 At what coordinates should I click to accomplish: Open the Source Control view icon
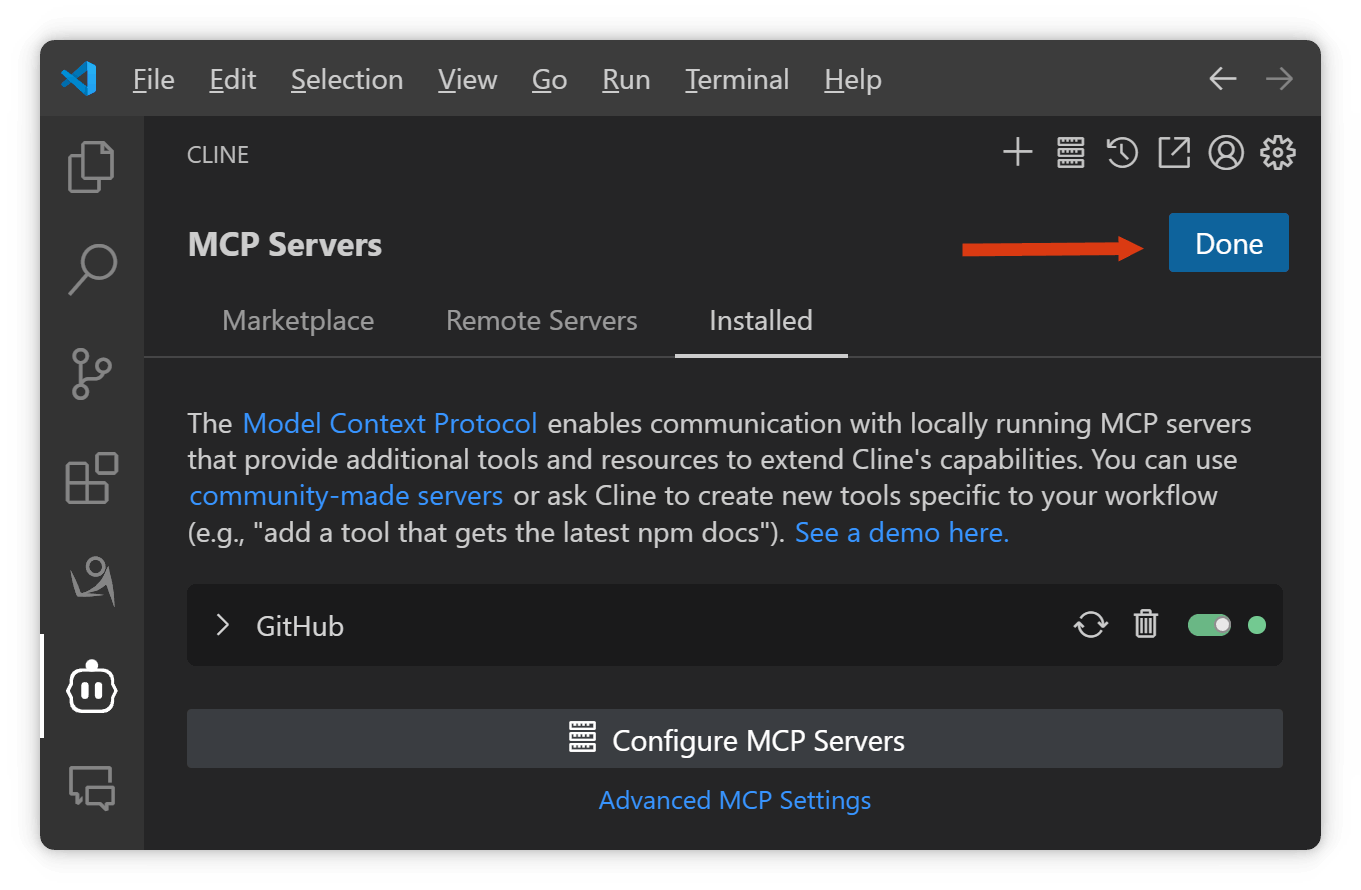tap(92, 374)
